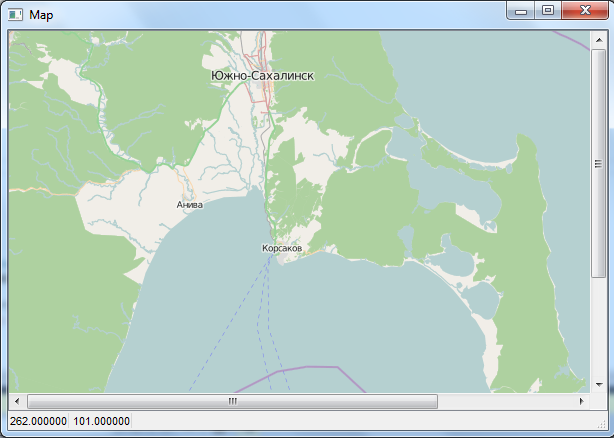The image size is (614, 440).
Task: Click the vertical scrollbar down arrow
Action: [598, 385]
